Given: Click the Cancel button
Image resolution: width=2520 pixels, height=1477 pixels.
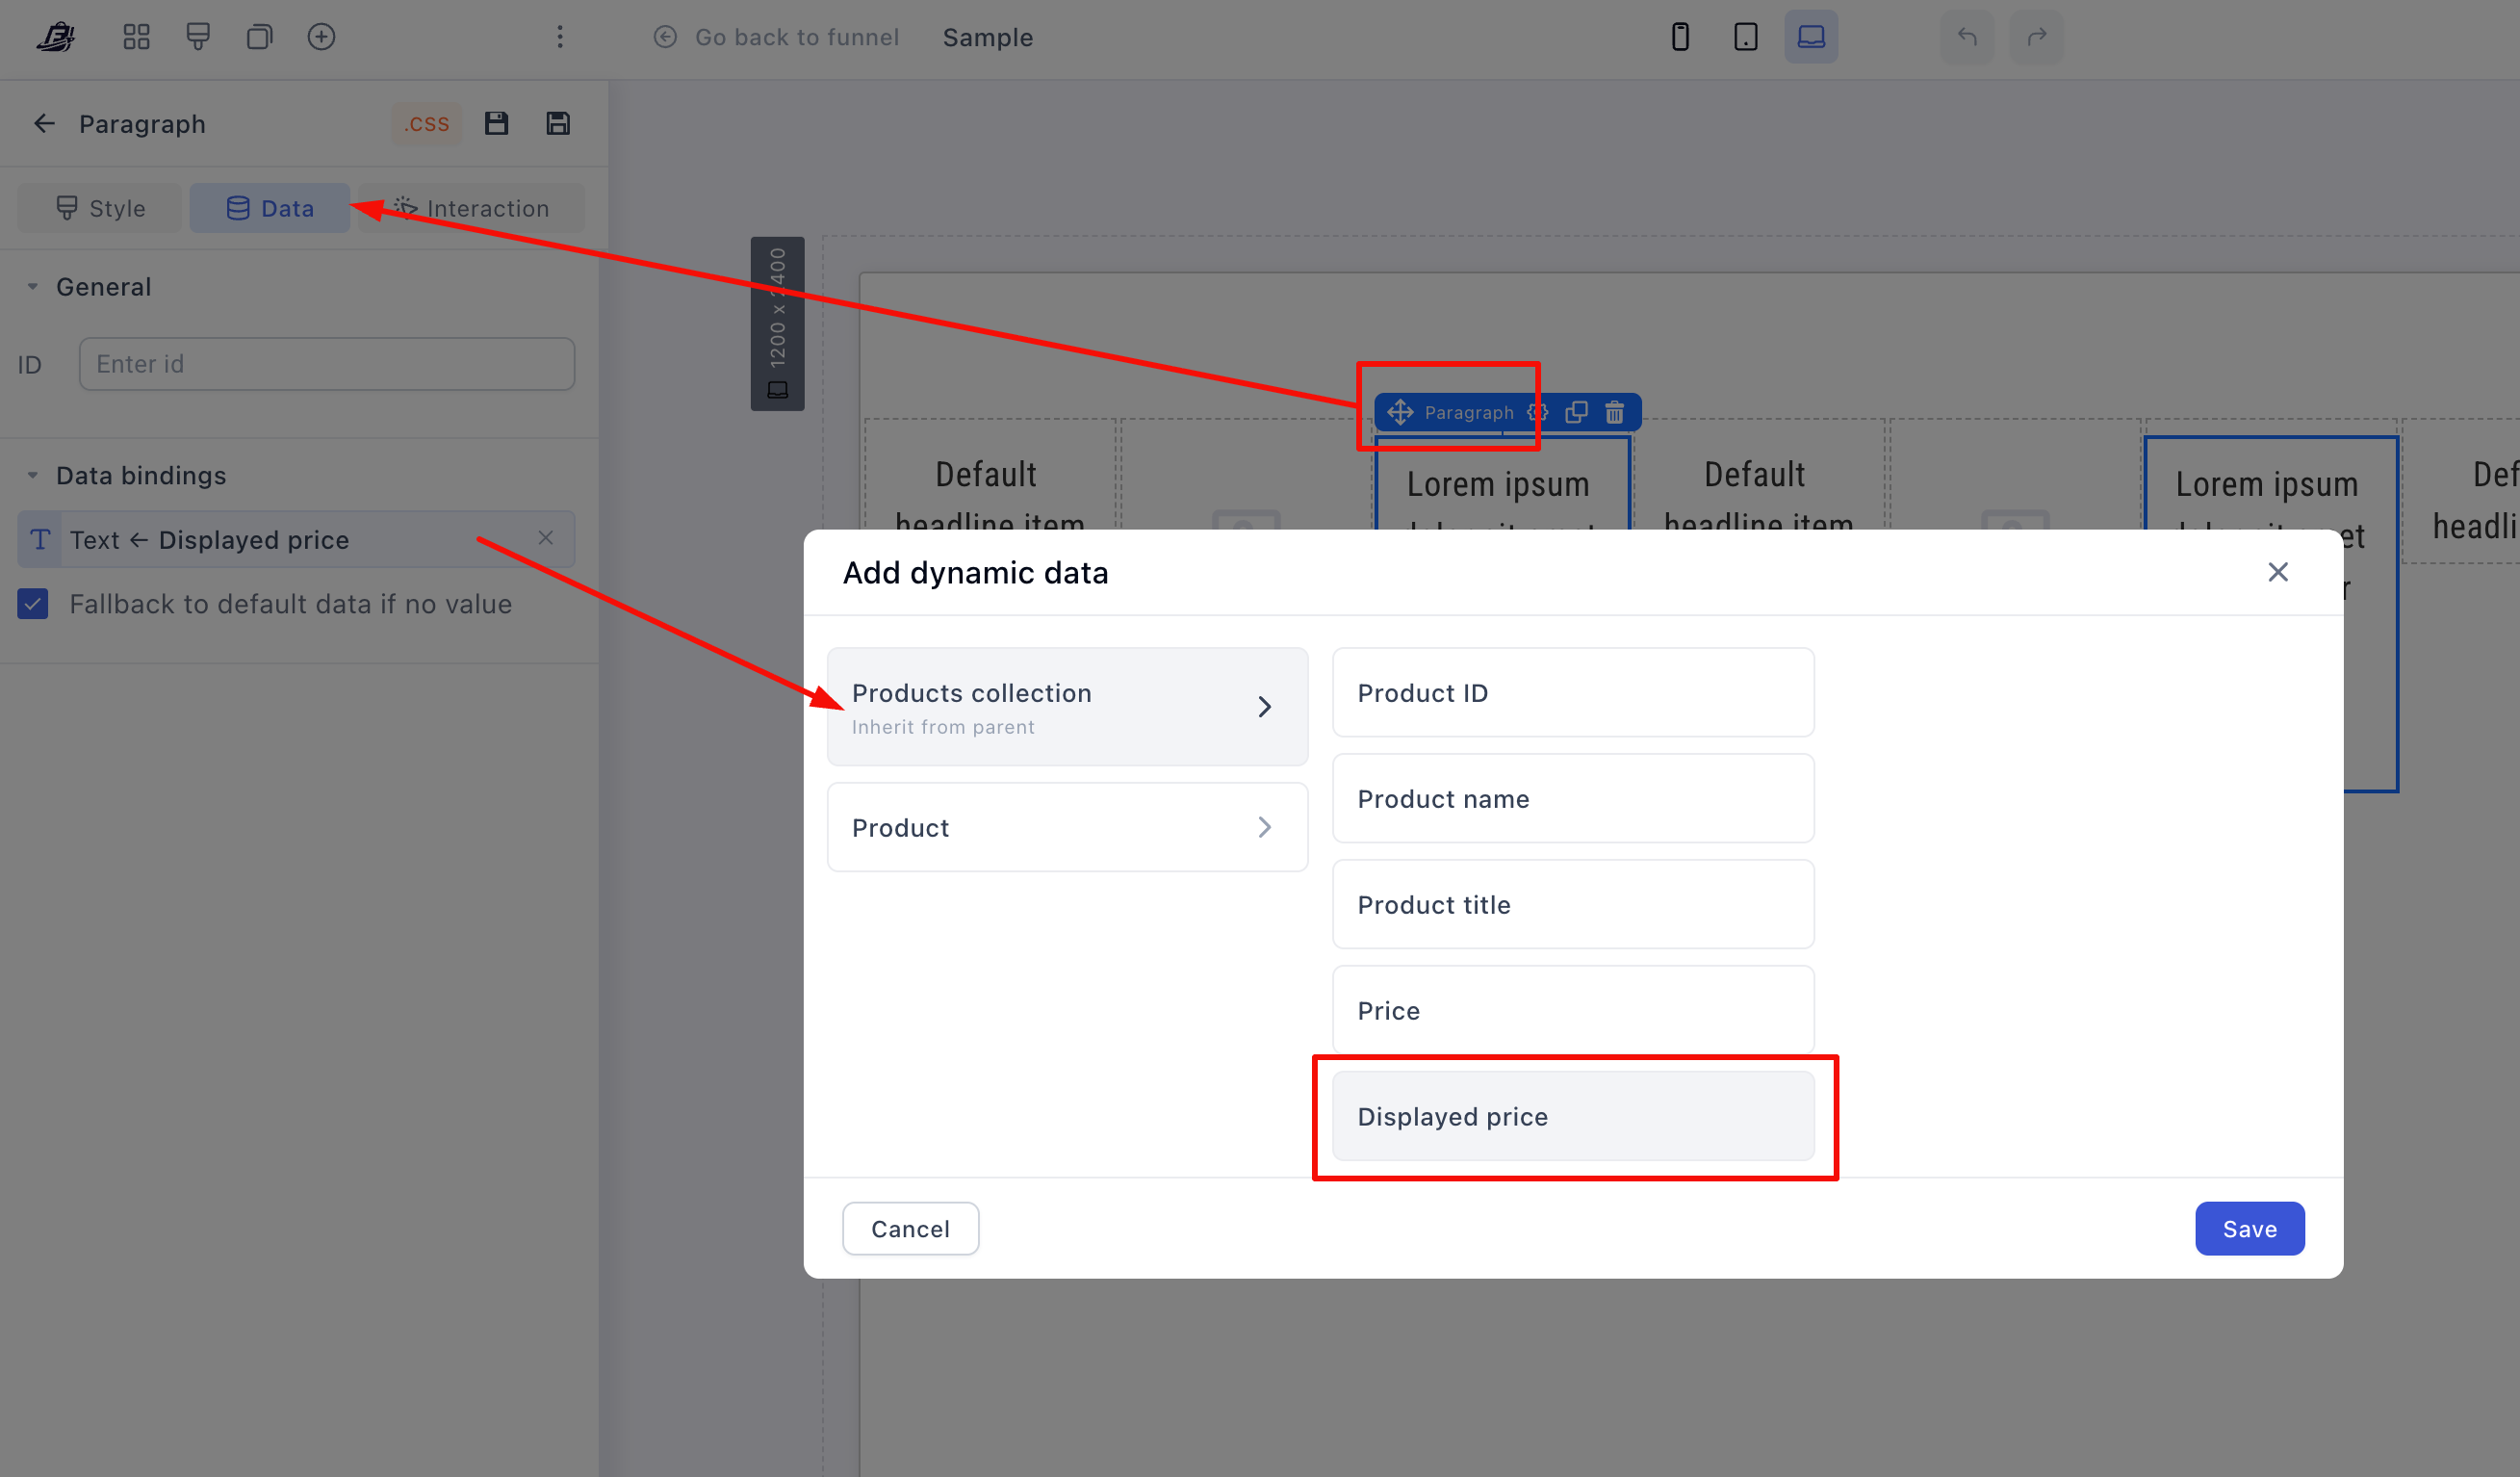Looking at the screenshot, I should click(x=911, y=1228).
